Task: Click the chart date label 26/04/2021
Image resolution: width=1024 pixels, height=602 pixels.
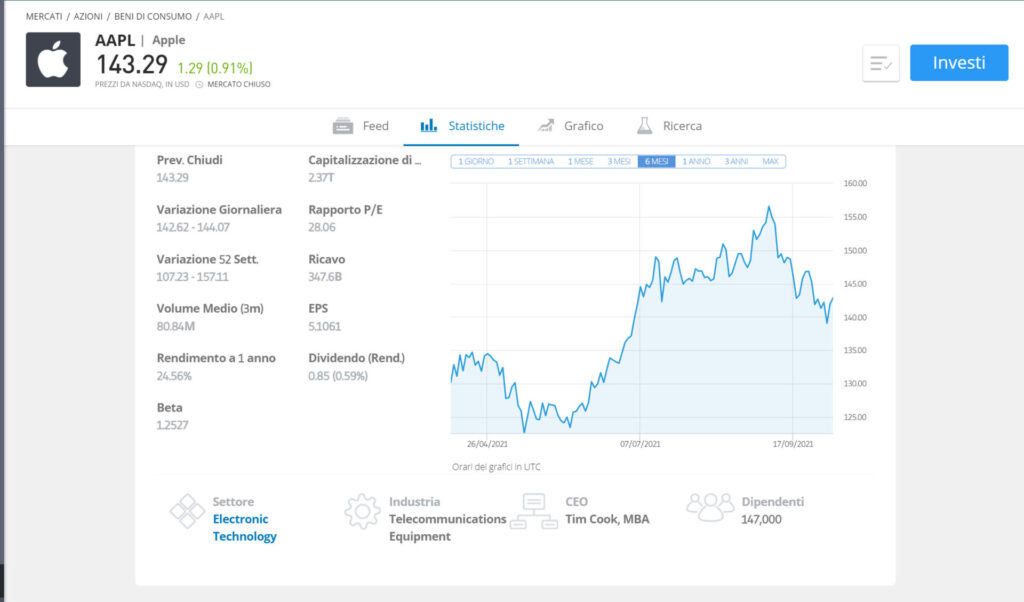Action: click(487, 444)
